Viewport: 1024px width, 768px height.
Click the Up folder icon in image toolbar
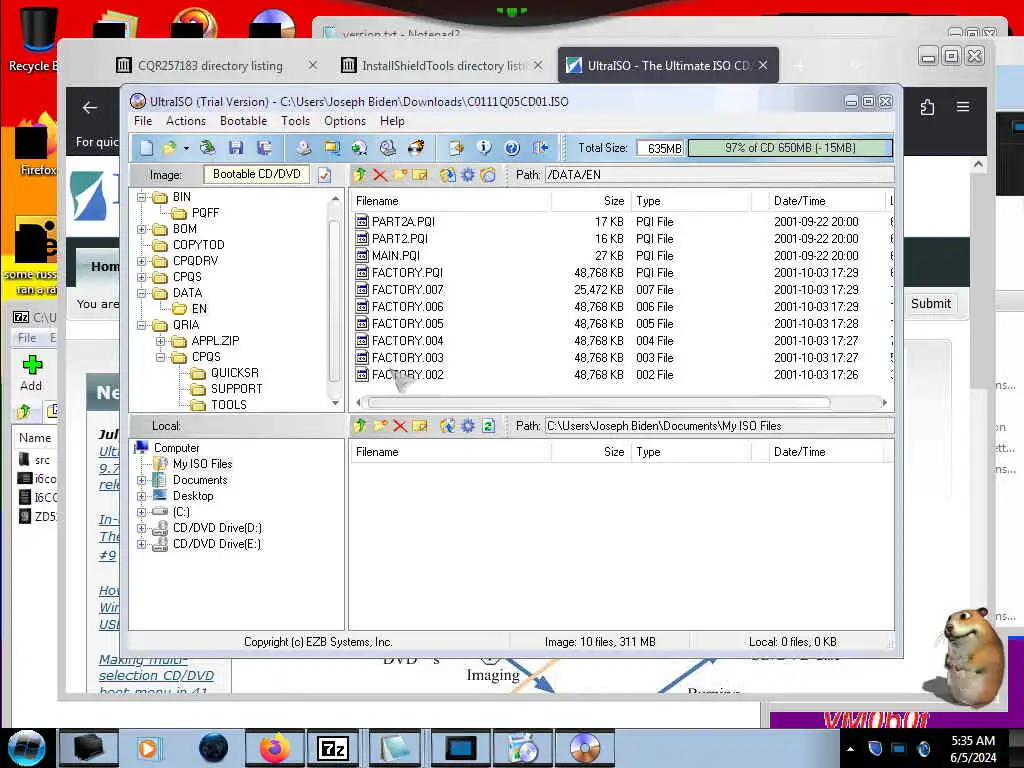pos(360,175)
